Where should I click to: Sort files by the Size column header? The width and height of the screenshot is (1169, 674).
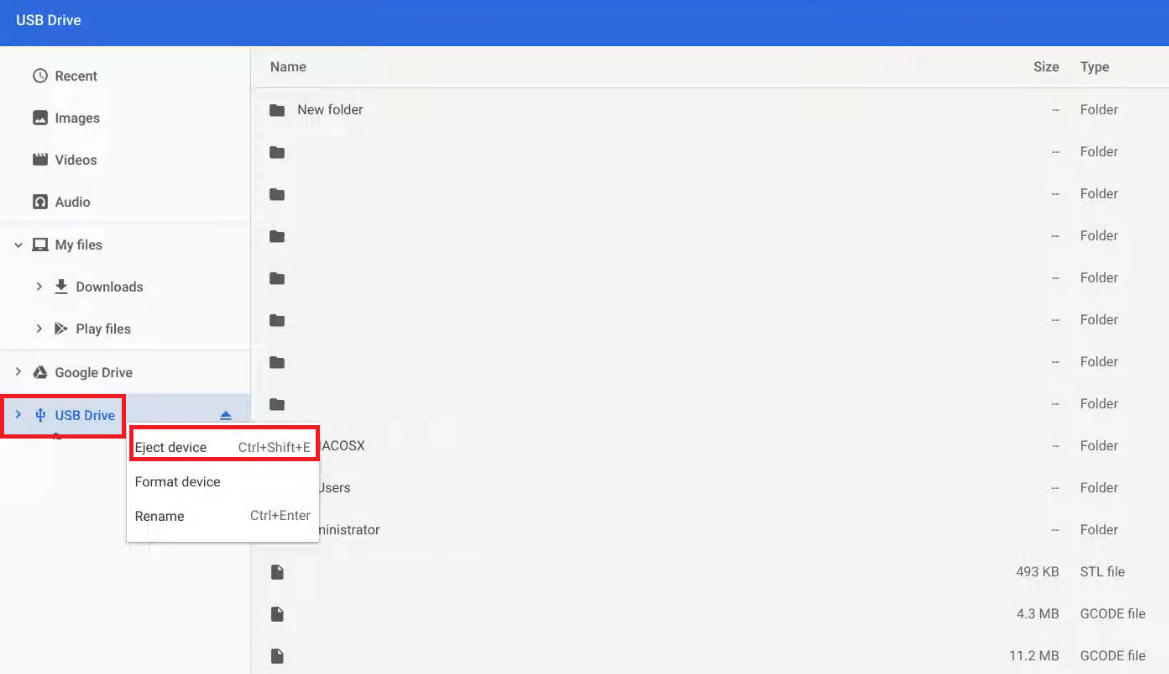(1046, 67)
